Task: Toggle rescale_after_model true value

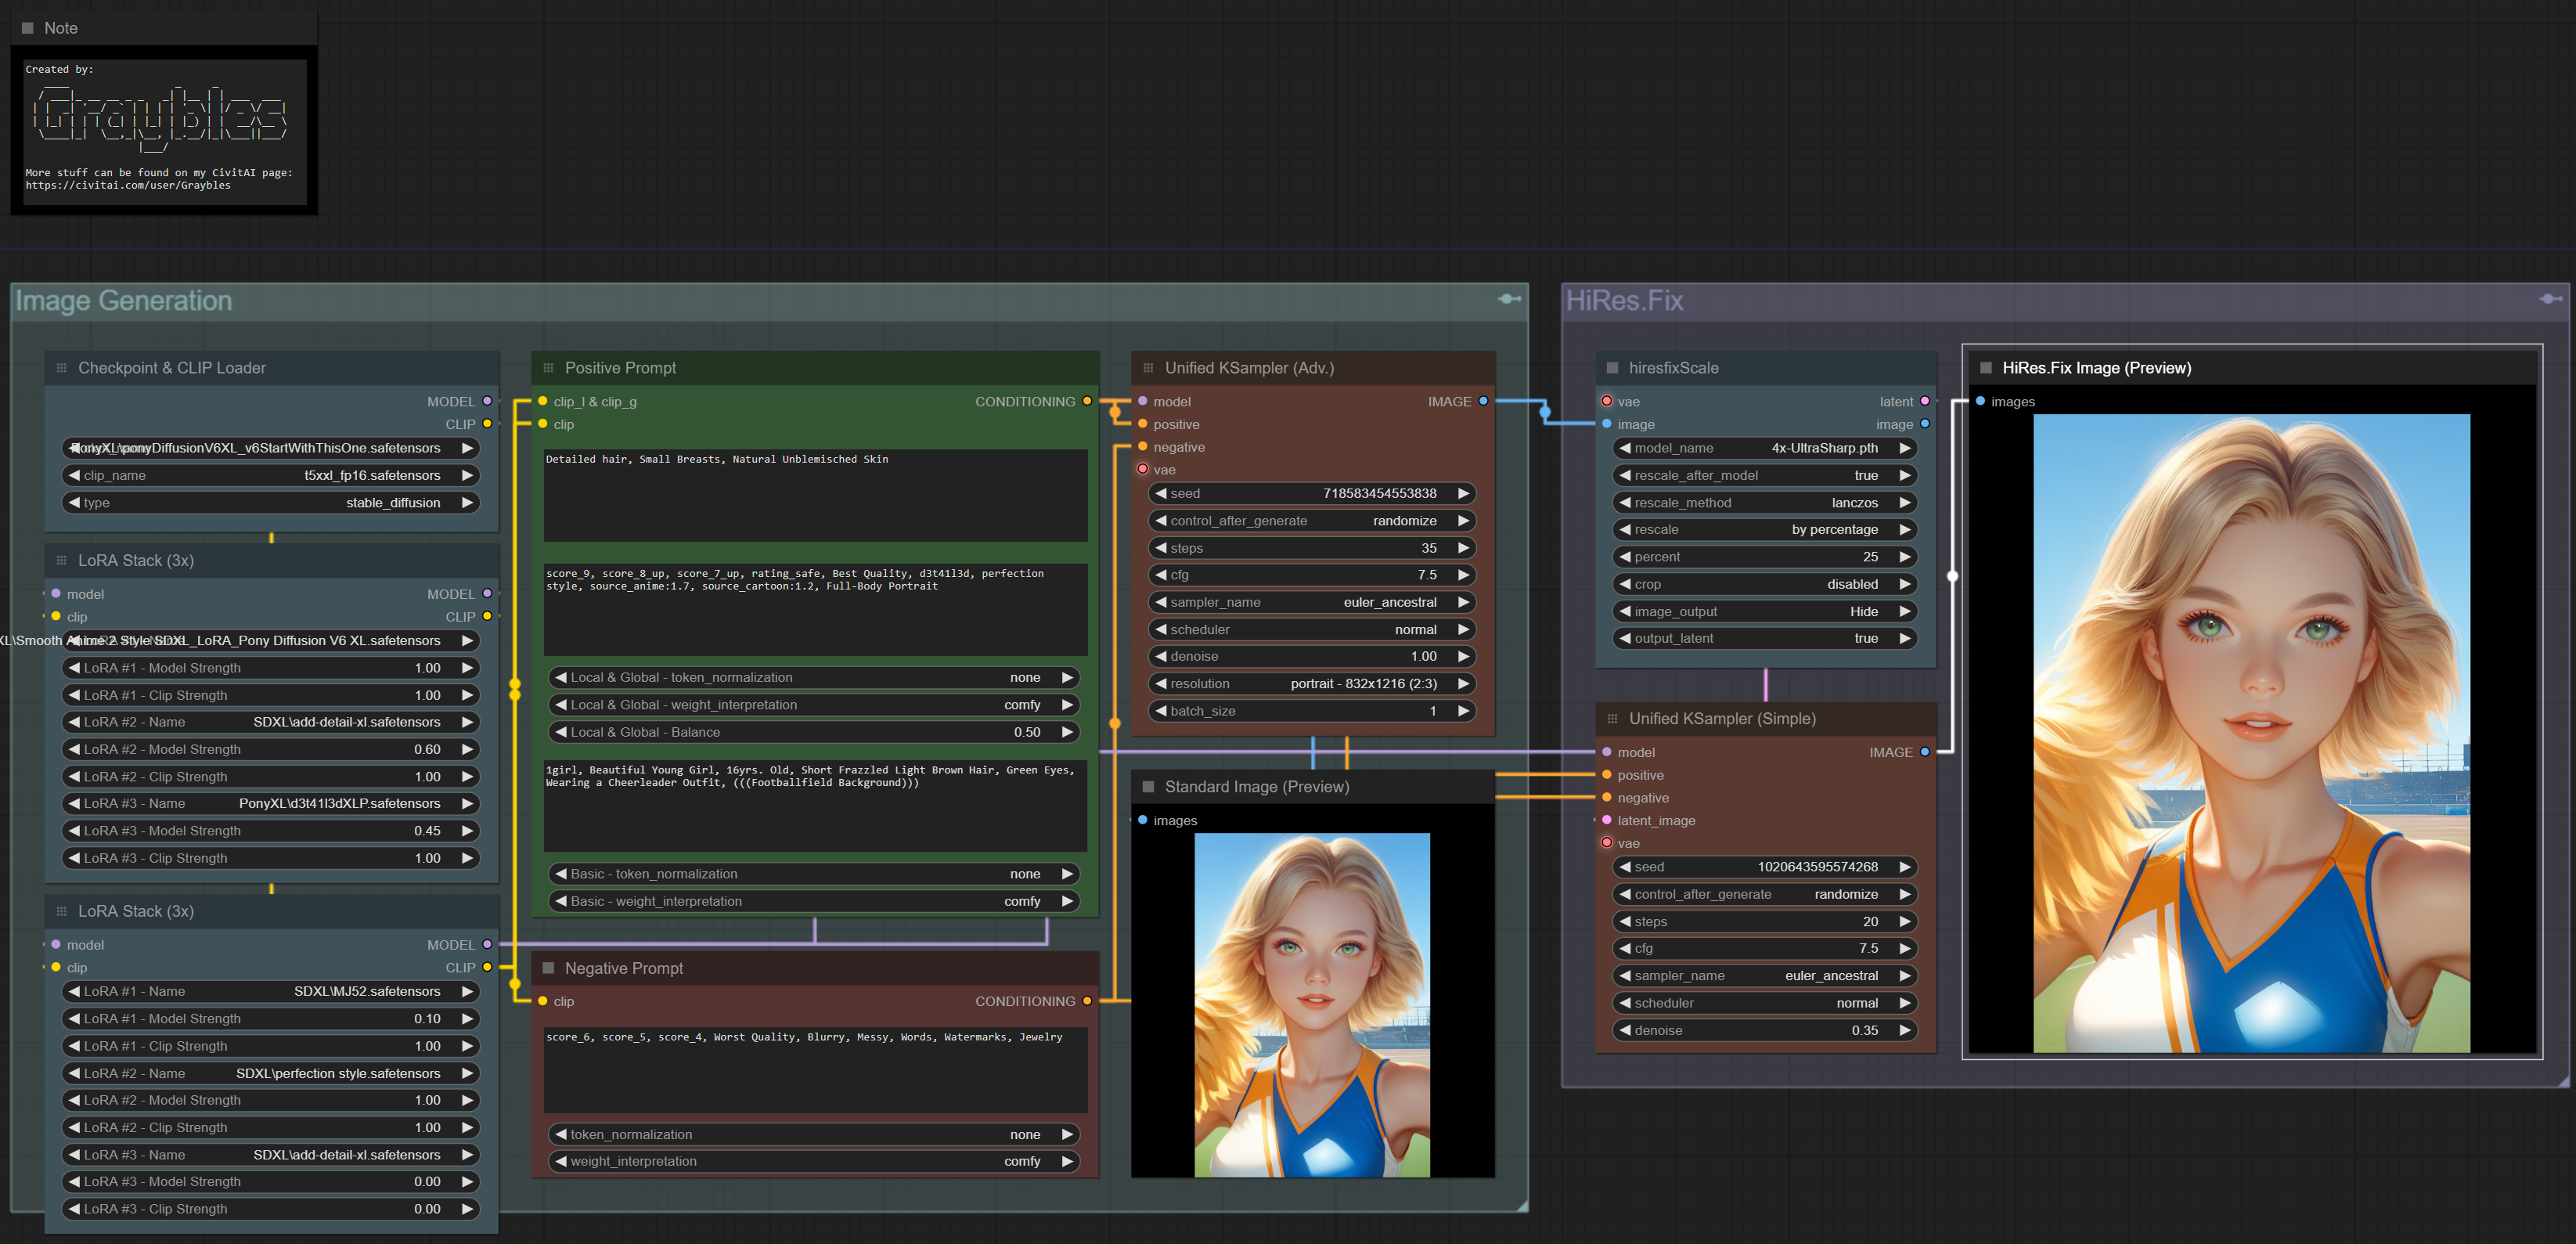Action: [x=1765, y=475]
